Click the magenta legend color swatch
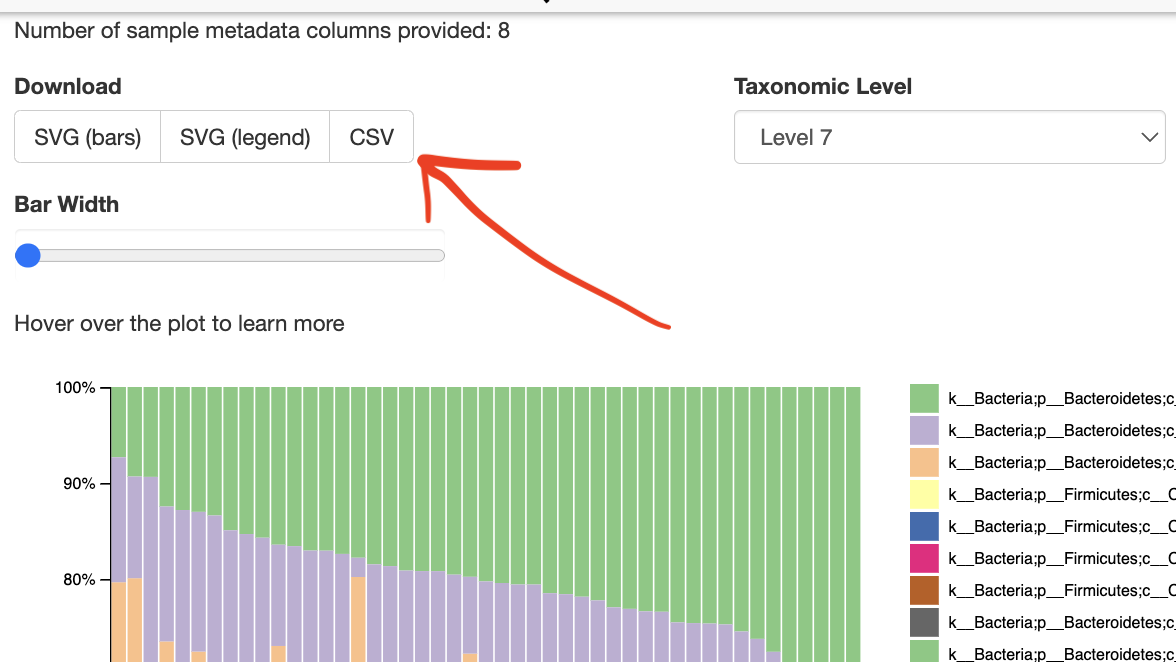Image resolution: width=1176 pixels, height=662 pixels. (x=924, y=558)
